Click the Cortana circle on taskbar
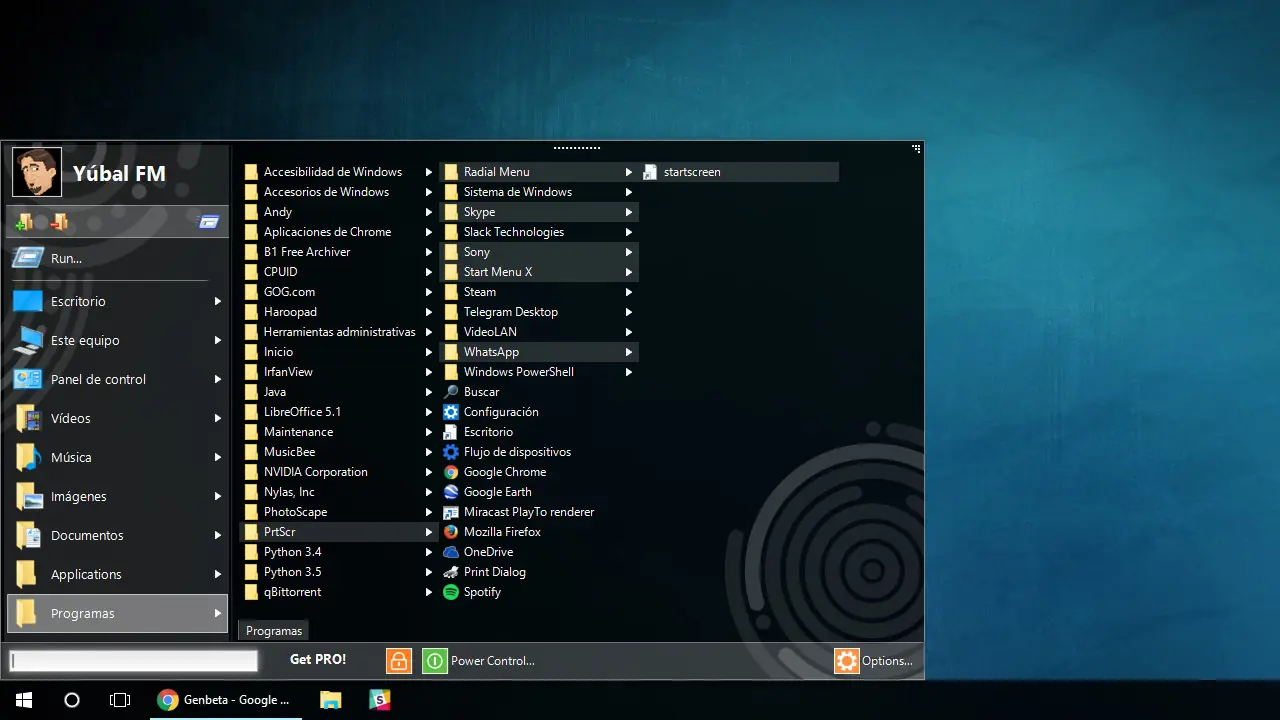The image size is (1280, 720). pyautogui.click(x=72, y=700)
